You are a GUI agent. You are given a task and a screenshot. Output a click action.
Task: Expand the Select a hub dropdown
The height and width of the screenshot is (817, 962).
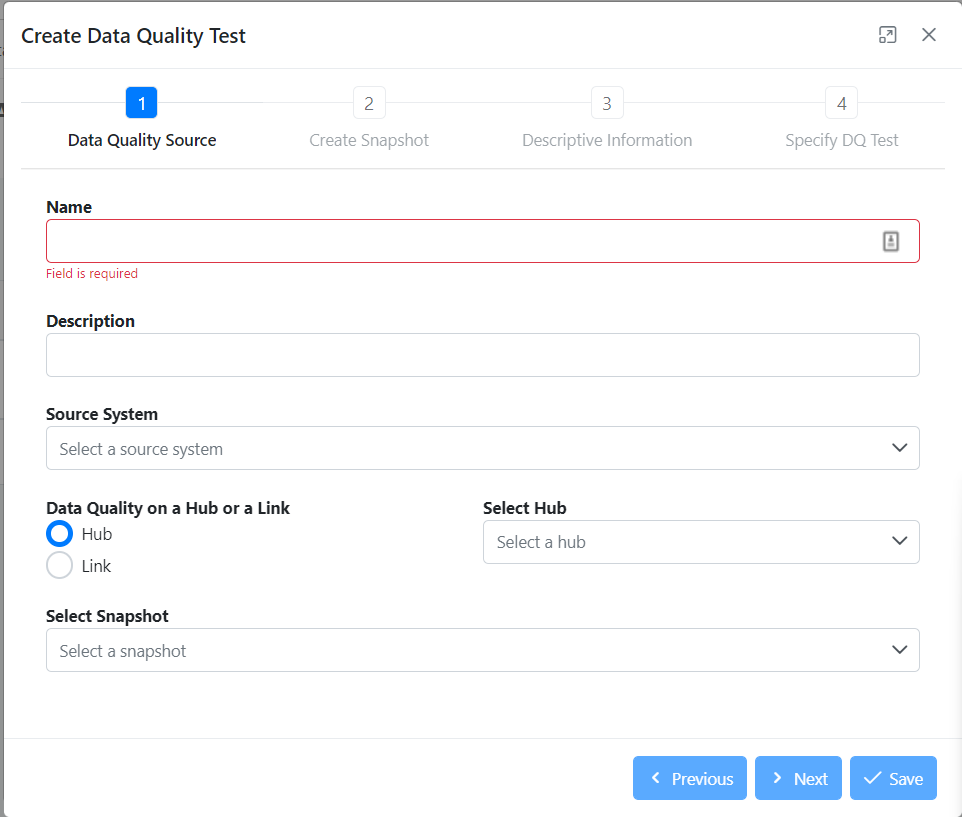click(701, 542)
